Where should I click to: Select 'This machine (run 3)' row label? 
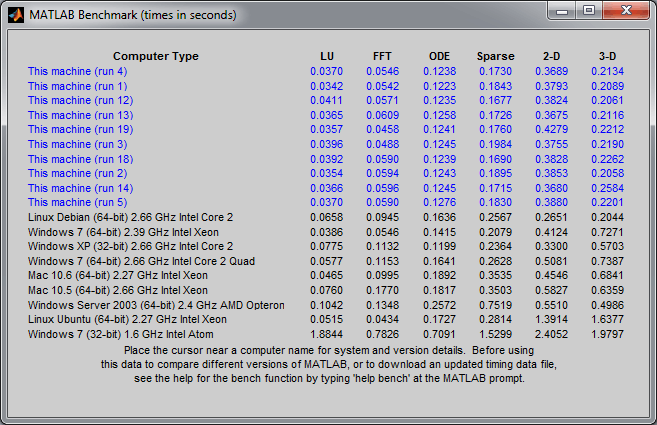coord(78,144)
